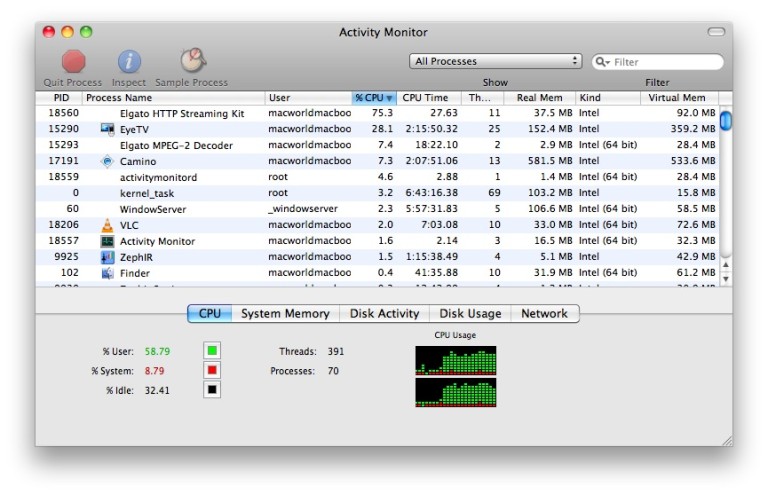Switch to the Network tab

point(545,313)
